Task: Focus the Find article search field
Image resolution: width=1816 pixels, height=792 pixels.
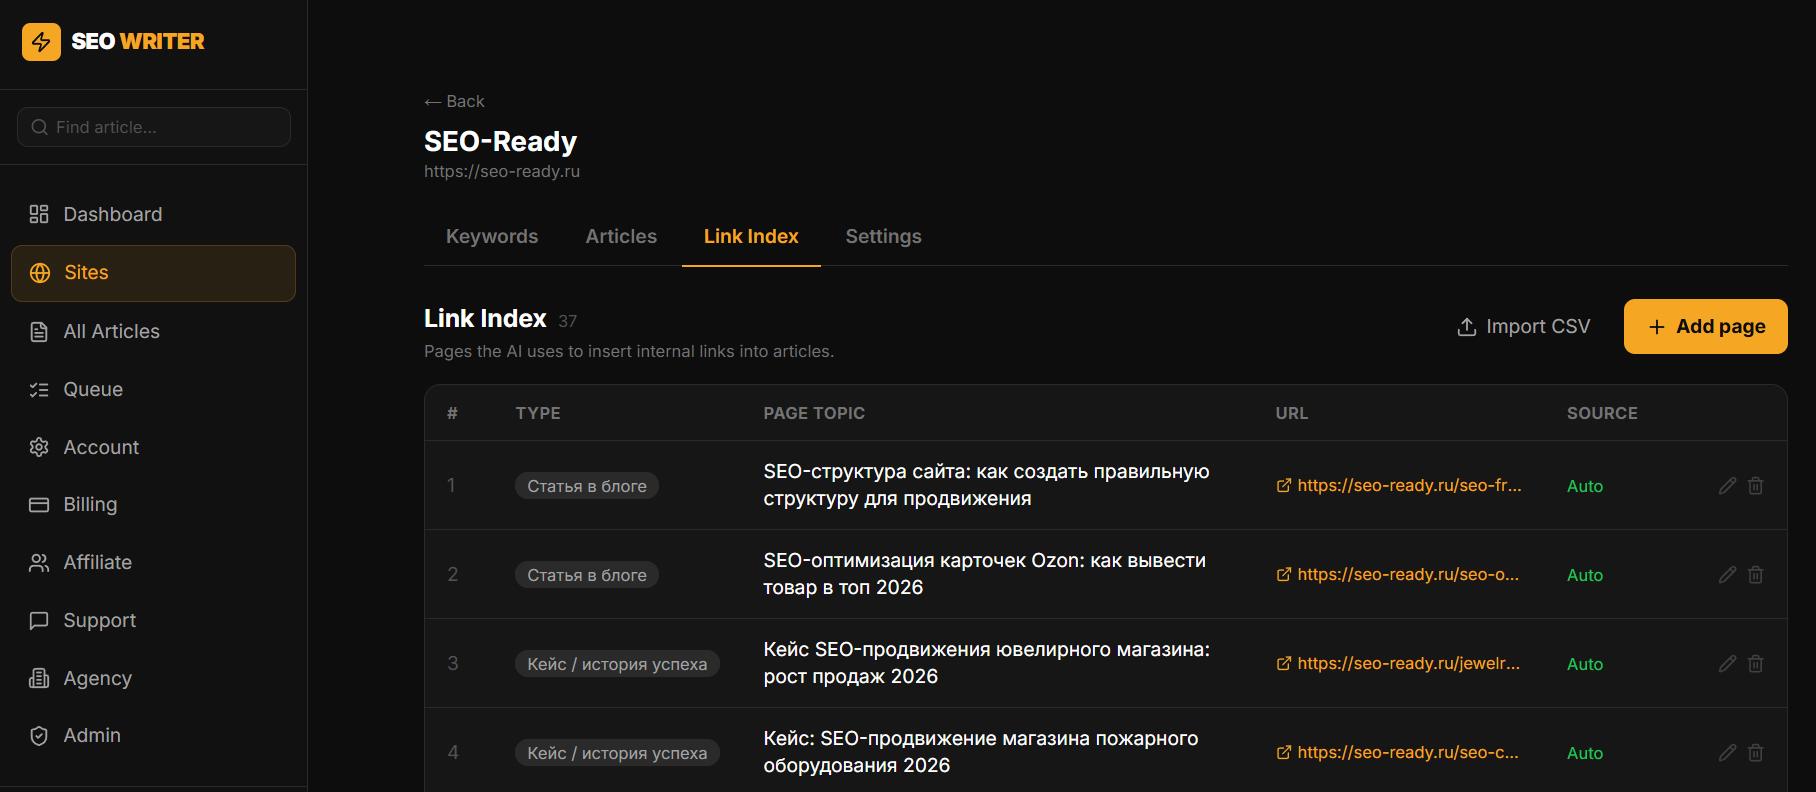Action: point(154,127)
